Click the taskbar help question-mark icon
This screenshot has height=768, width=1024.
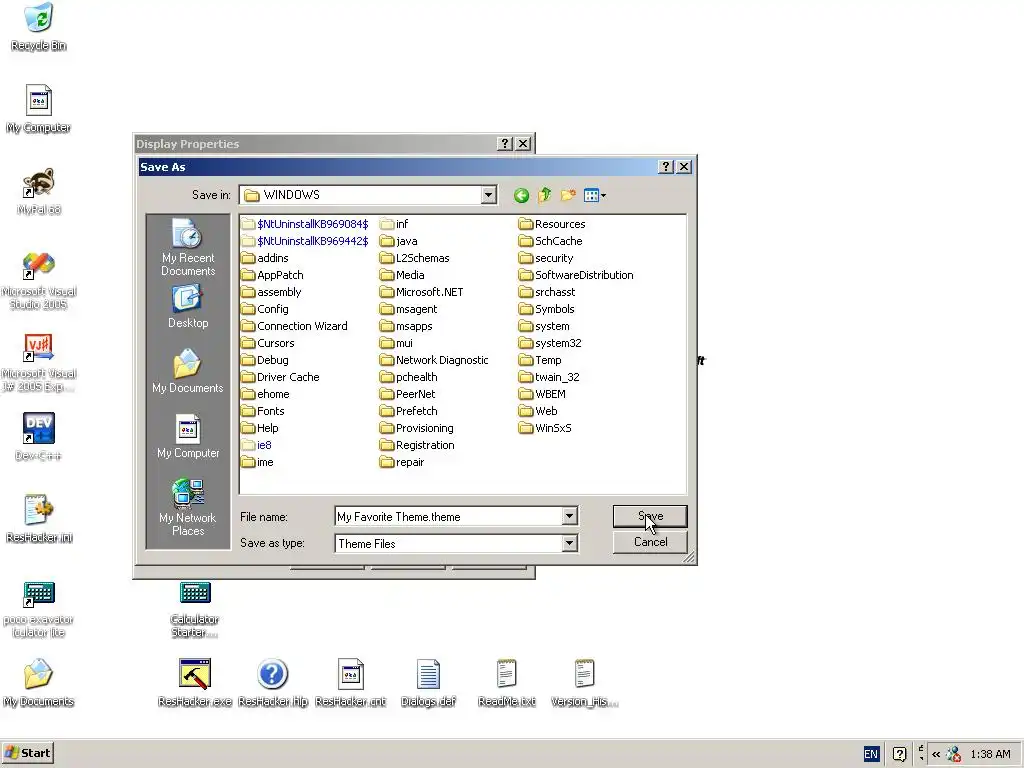coord(899,754)
